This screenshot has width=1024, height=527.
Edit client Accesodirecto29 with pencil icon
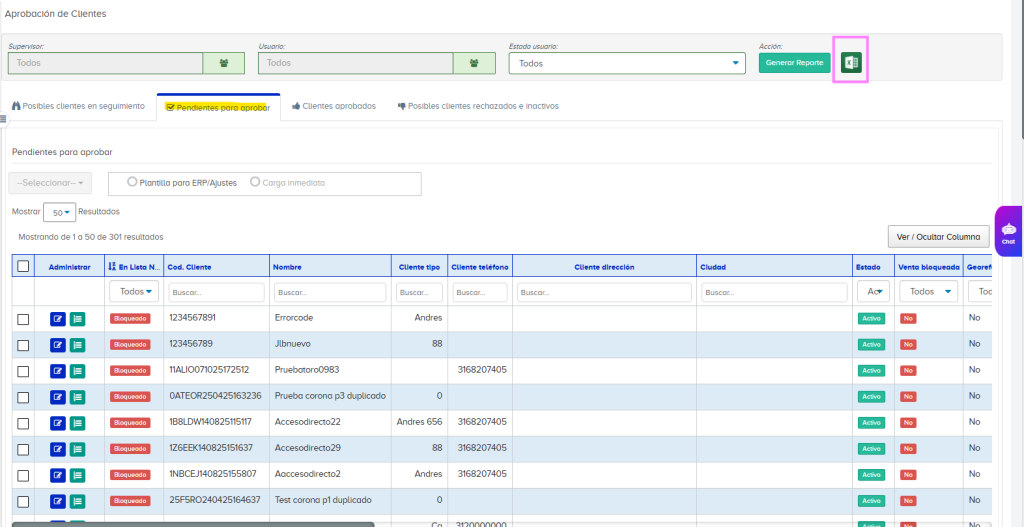coord(58,449)
